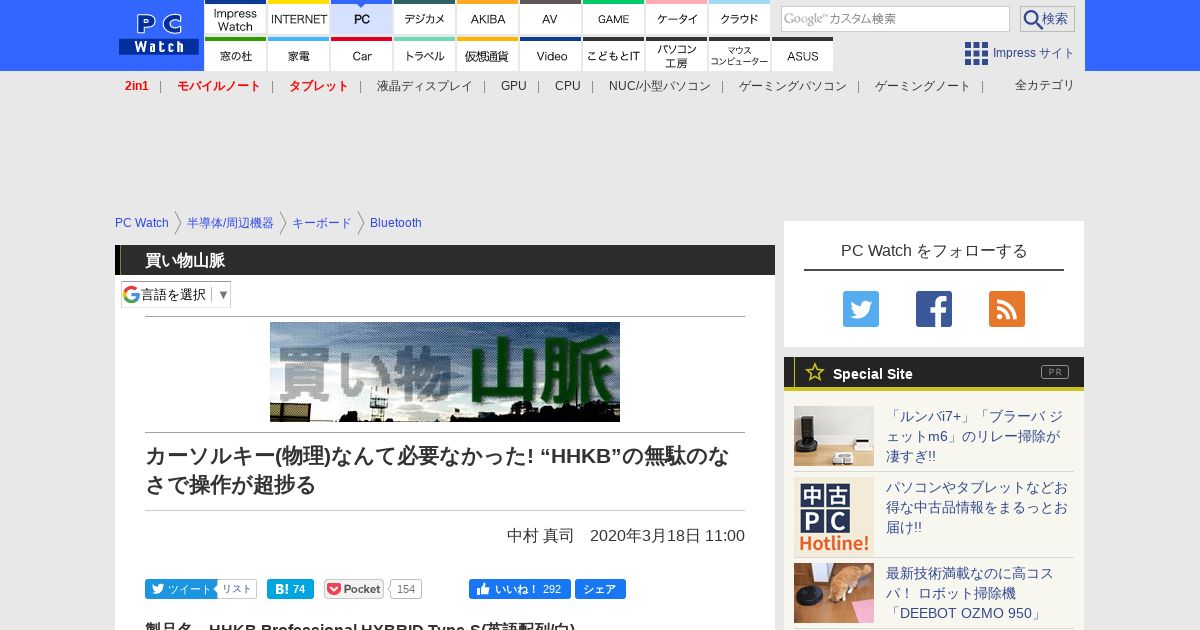
Task: Go to the ゲーミングノート category
Action: pyautogui.click(x=923, y=86)
